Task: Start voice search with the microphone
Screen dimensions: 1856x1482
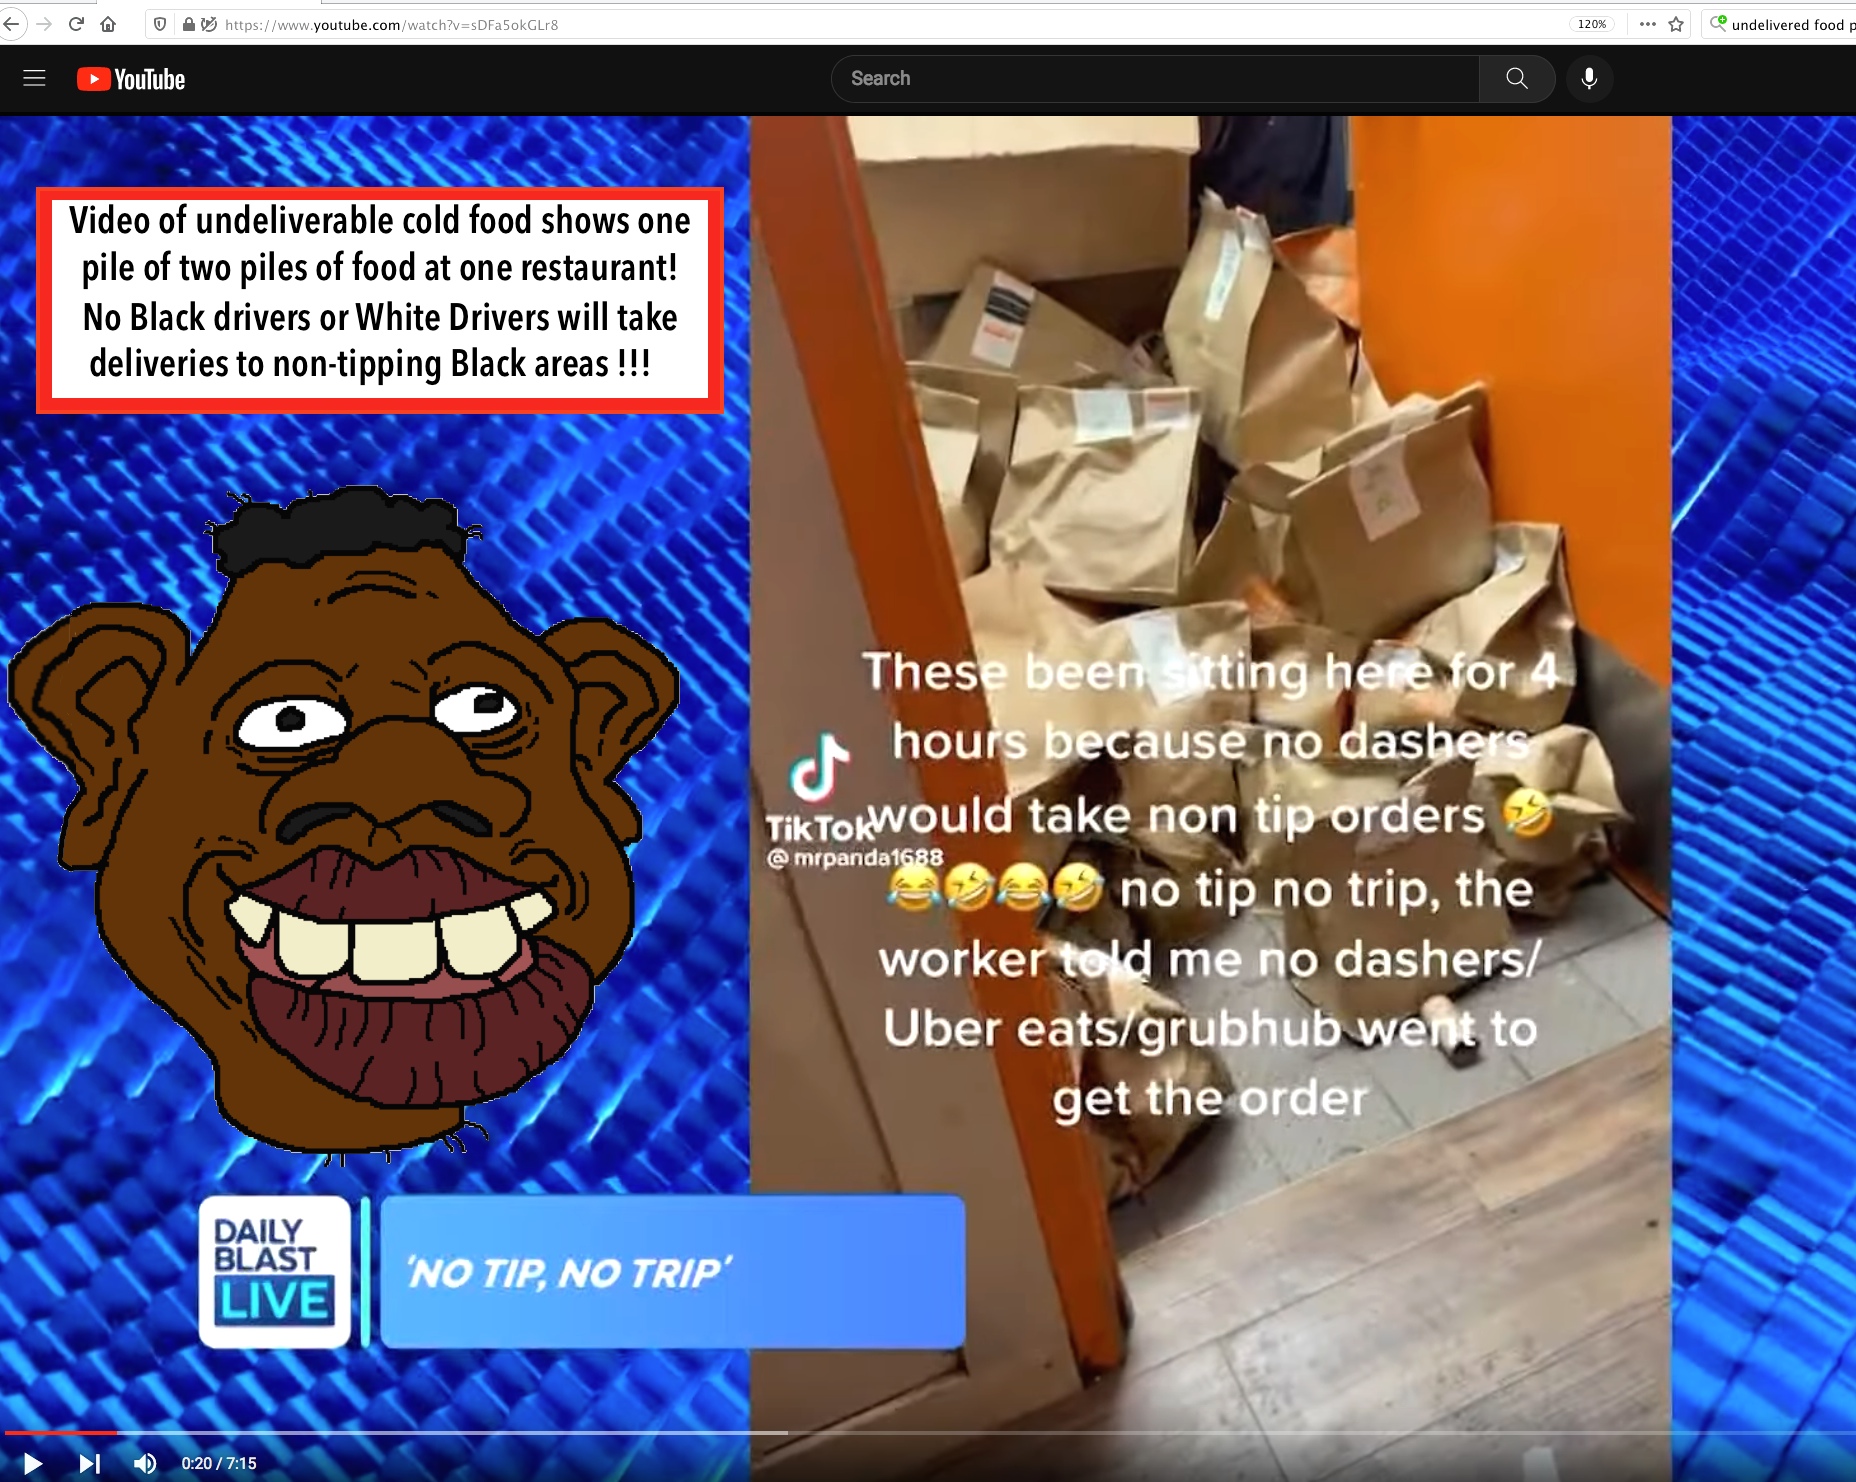Action: coord(1589,78)
